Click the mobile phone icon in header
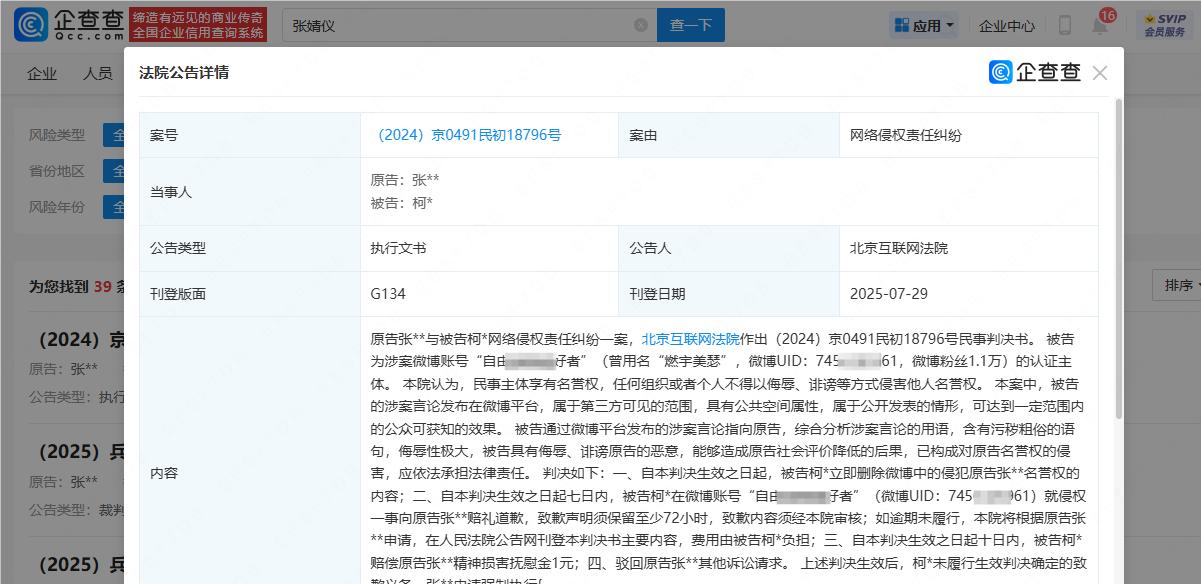This screenshot has width=1201, height=584. (1065, 25)
